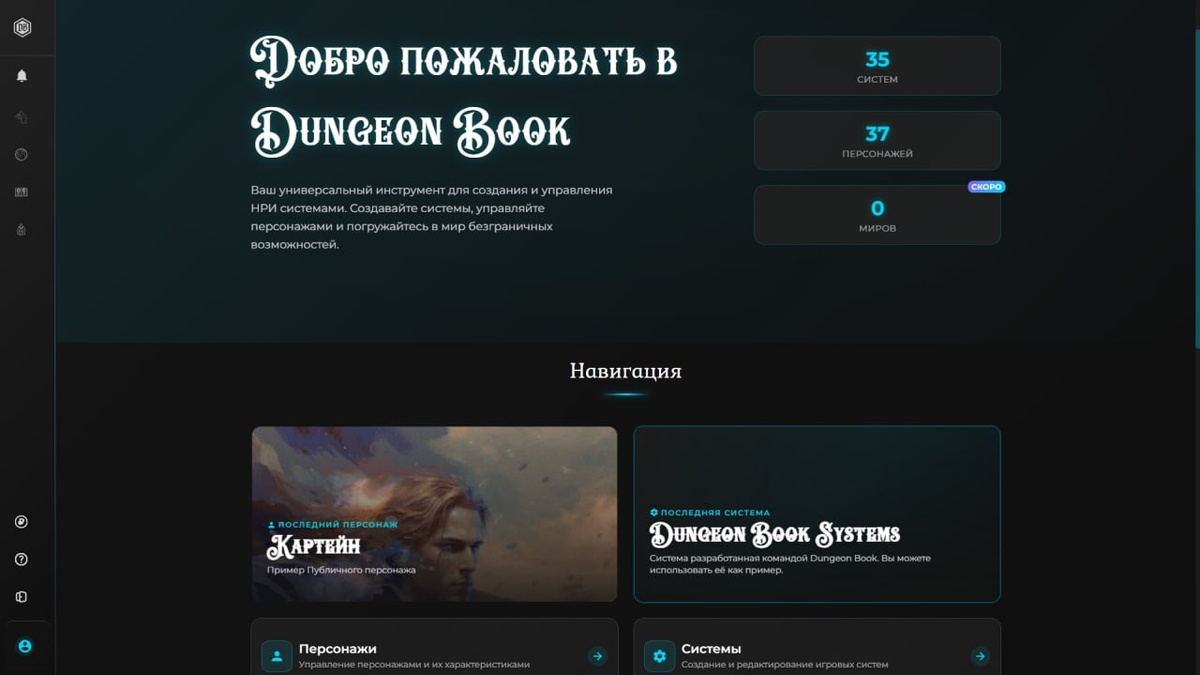
Task: Click the 37 ПЕРСОНАЖЕЙ stats card
Action: click(x=877, y=140)
